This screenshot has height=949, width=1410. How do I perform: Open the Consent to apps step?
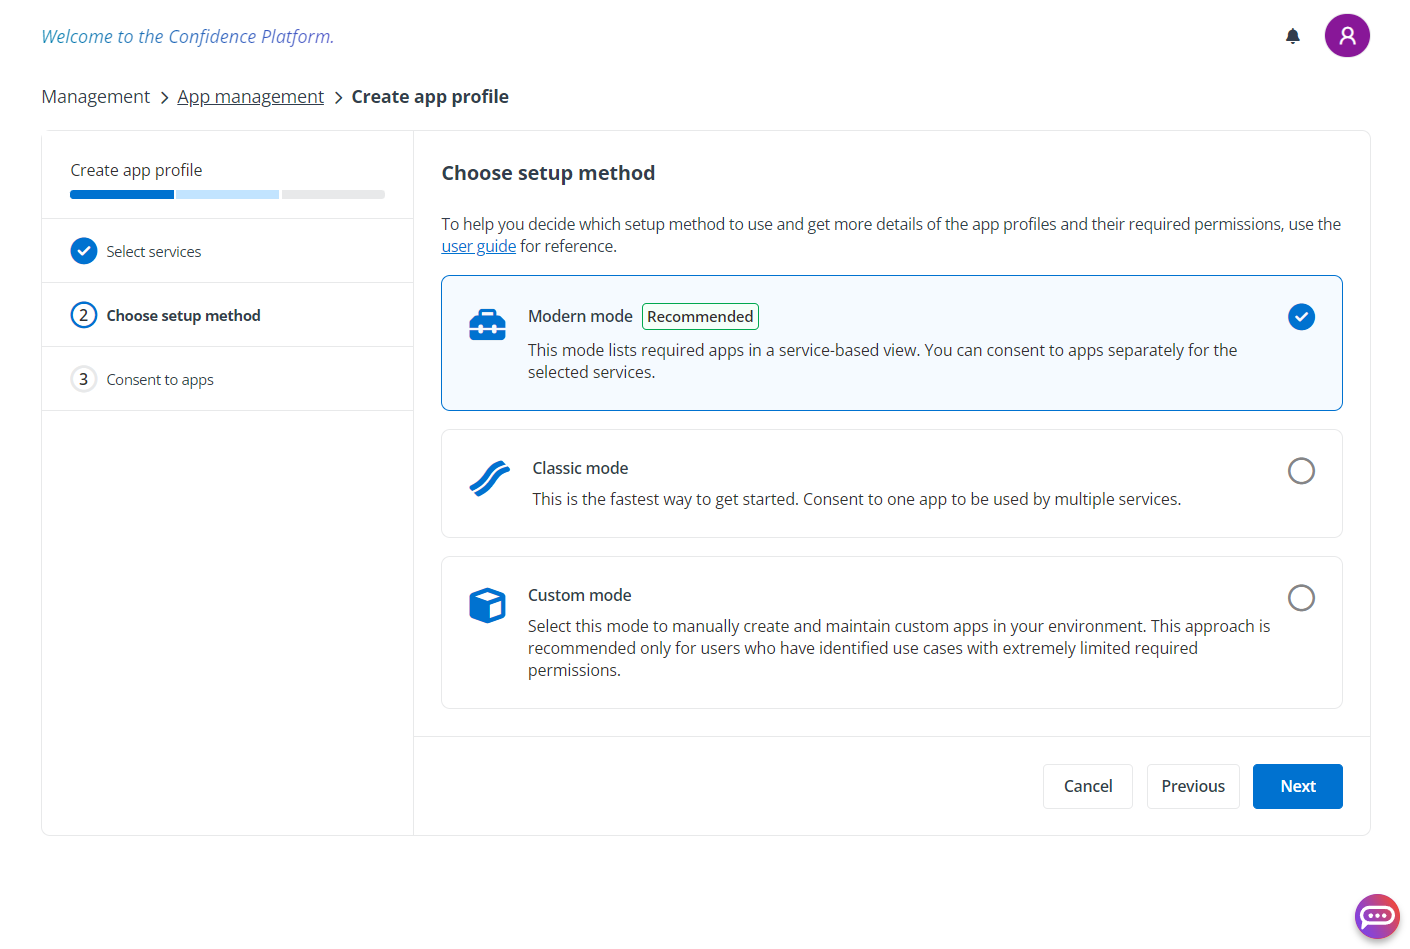coord(160,380)
